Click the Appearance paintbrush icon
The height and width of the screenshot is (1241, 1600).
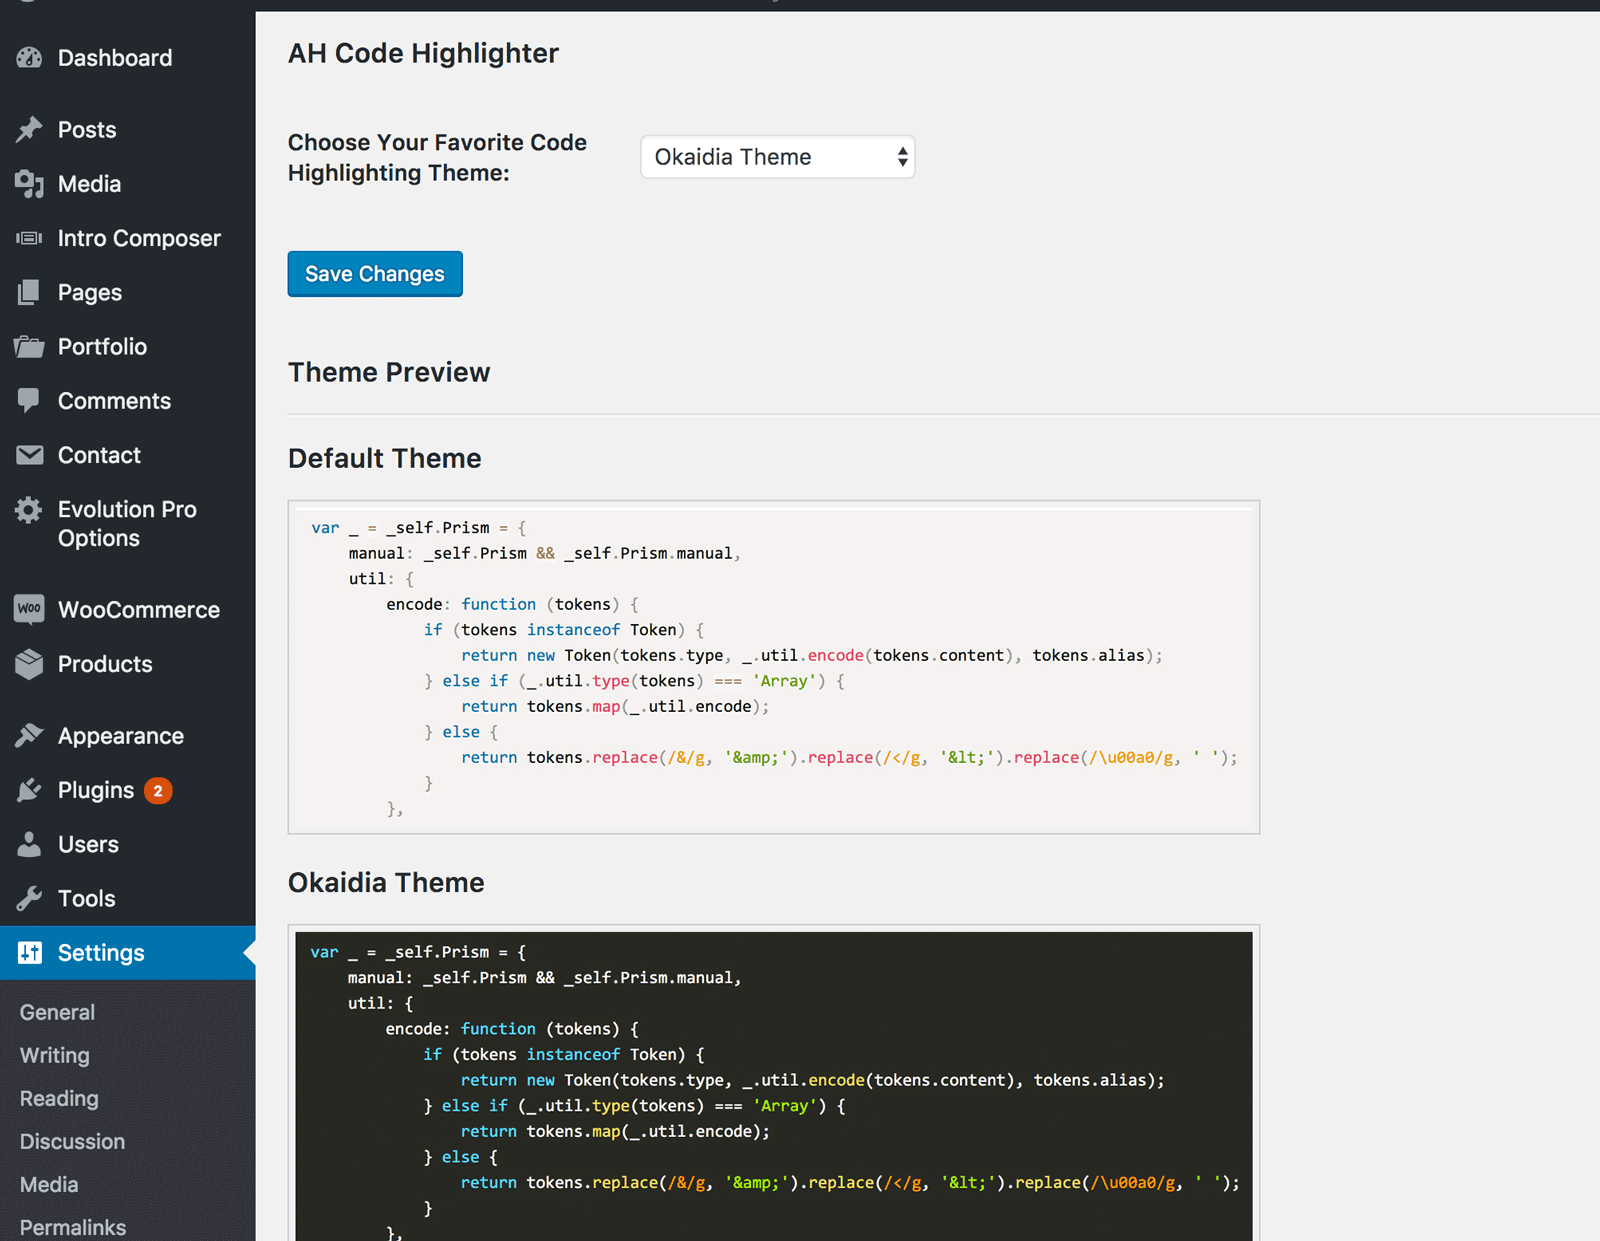[x=29, y=736]
